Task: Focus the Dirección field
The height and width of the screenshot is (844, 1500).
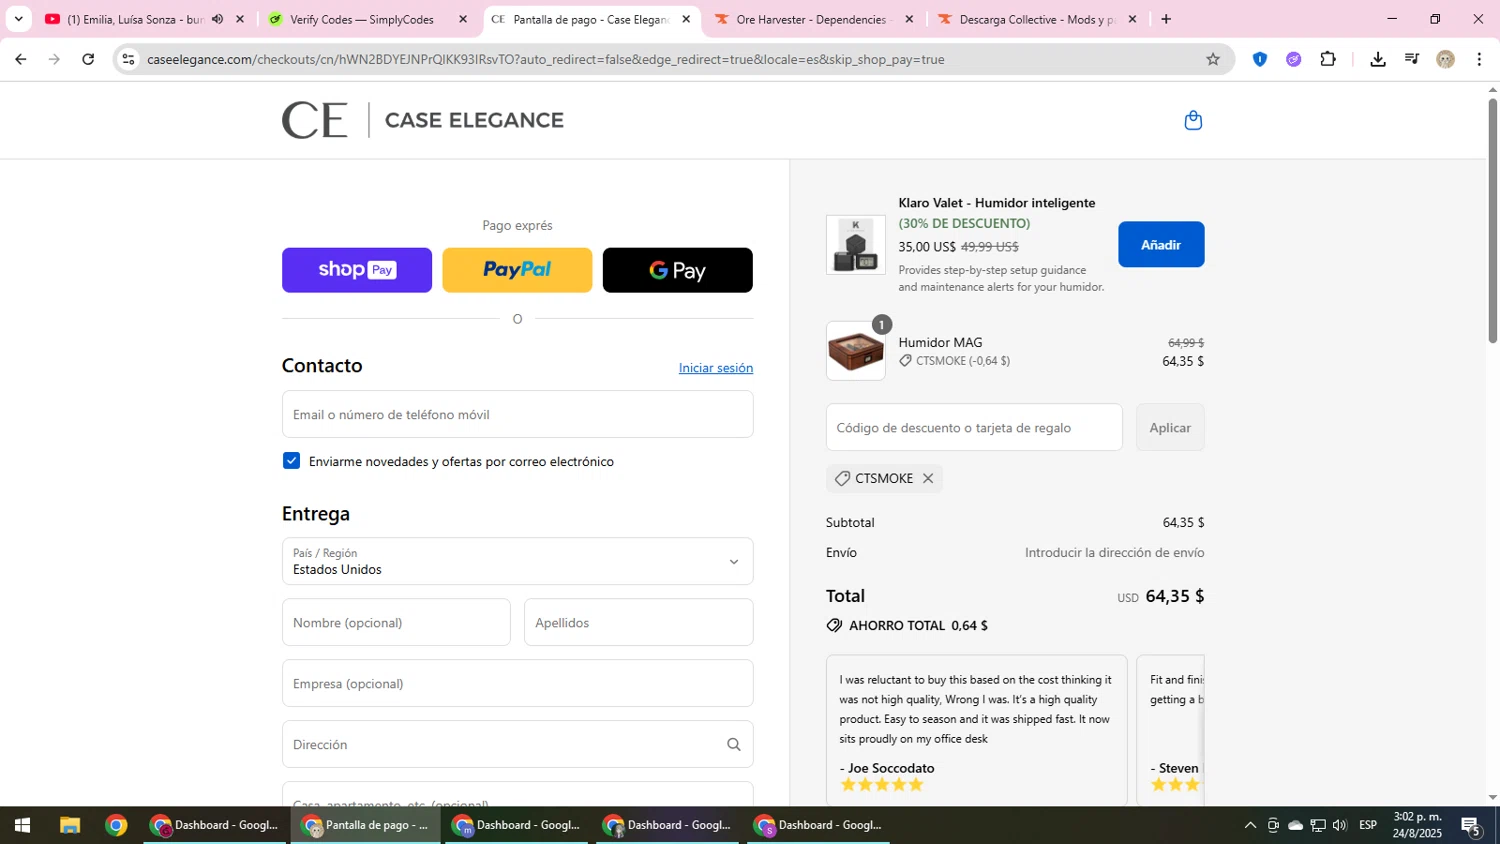Action: (x=517, y=744)
